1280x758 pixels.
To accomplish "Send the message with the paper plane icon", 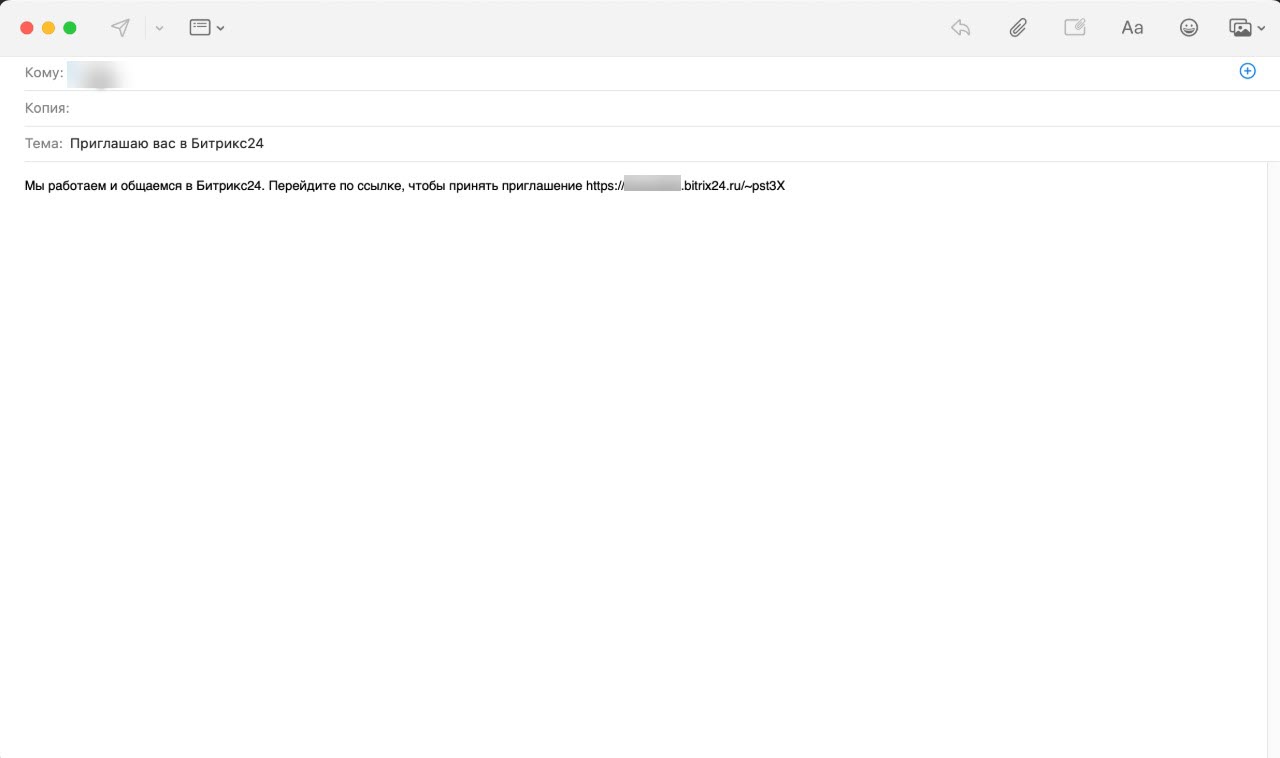I will coord(120,28).
